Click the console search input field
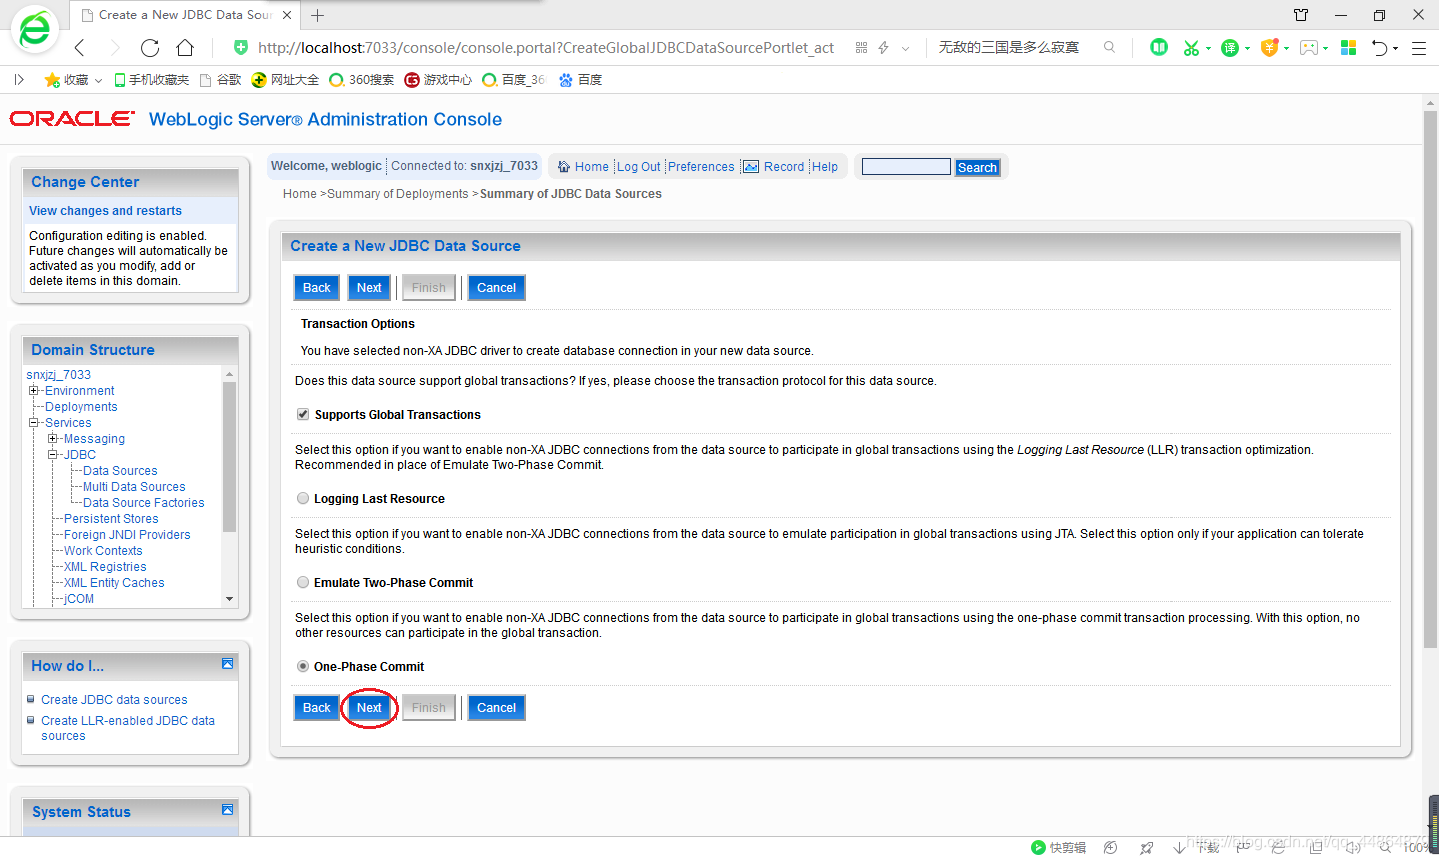Viewport: 1439px width, 860px height. 906,167
